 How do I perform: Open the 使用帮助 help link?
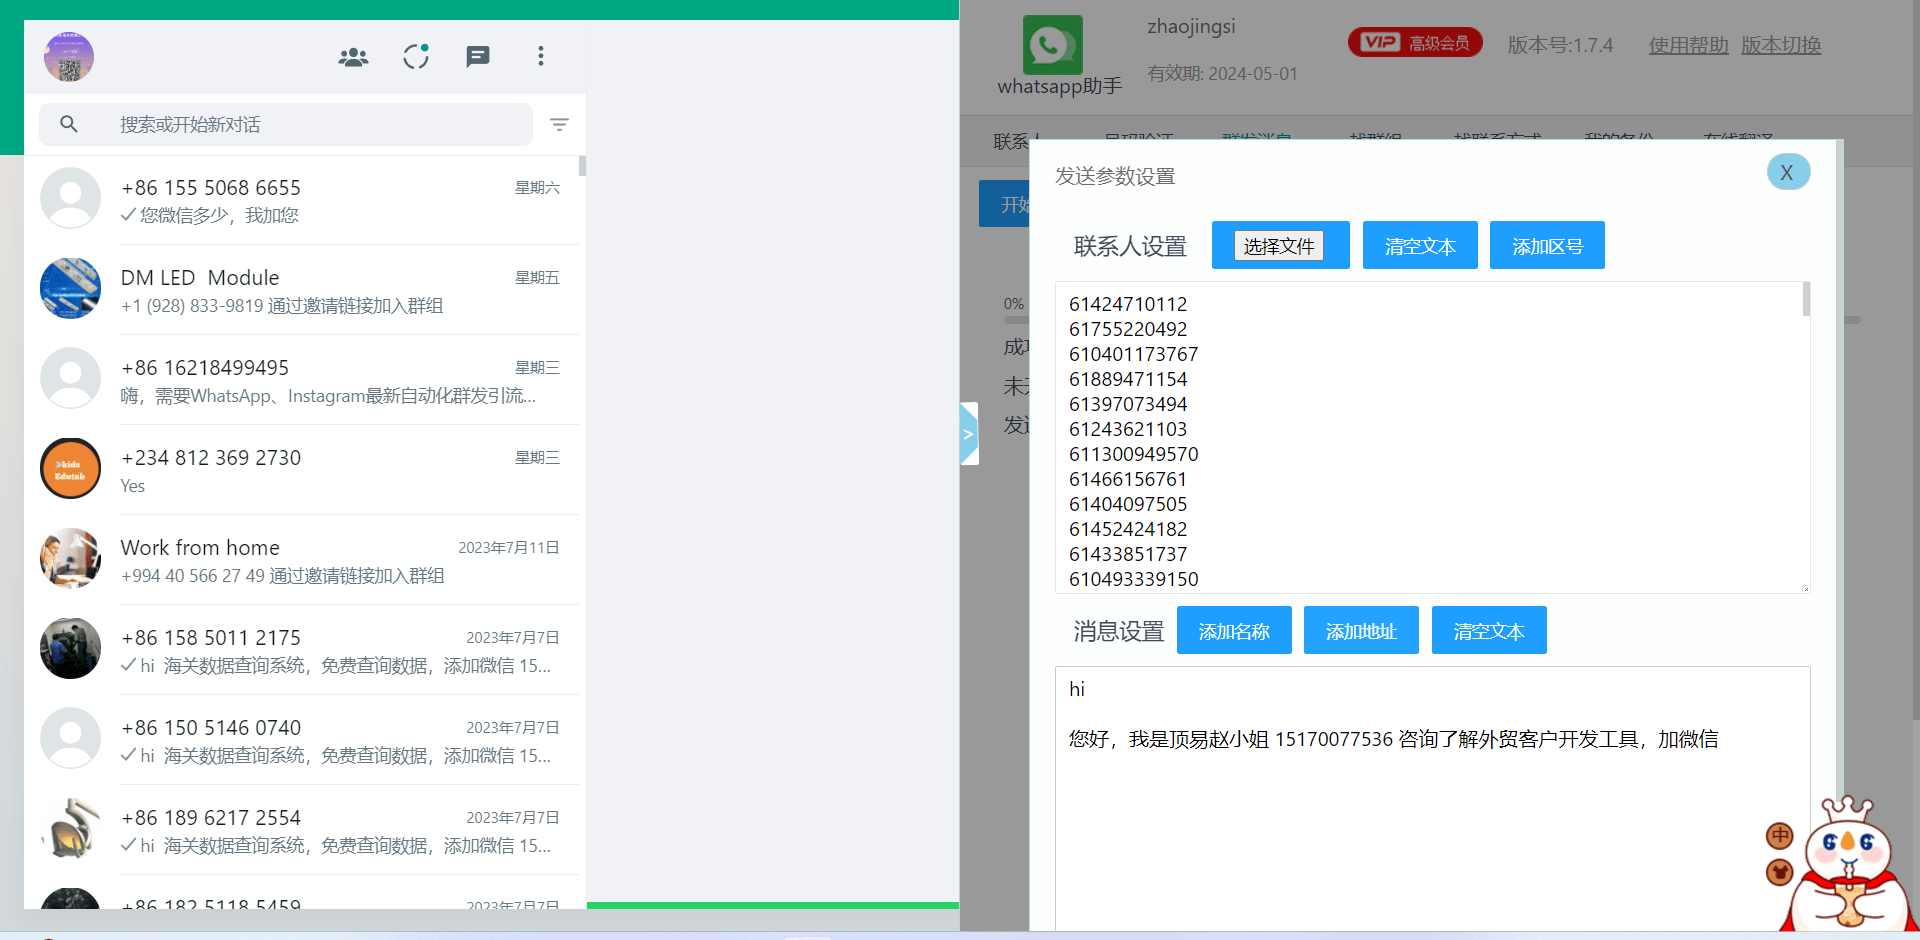pyautogui.click(x=1688, y=45)
